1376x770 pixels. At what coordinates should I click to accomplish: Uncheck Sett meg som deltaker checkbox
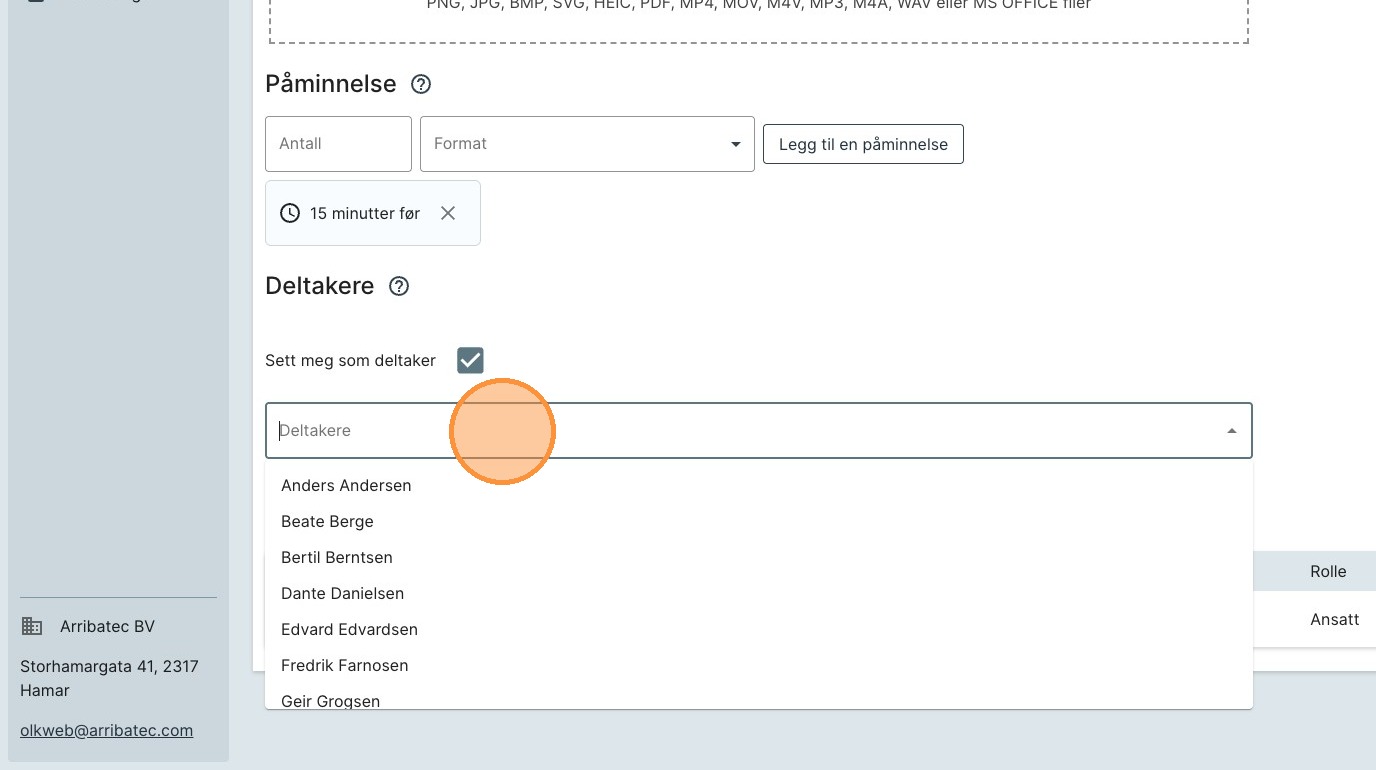pyautogui.click(x=470, y=360)
